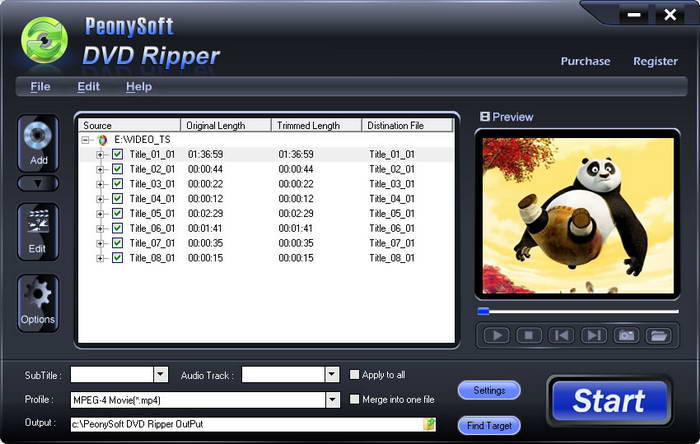The width and height of the screenshot is (700, 444).
Task: Open the Help menu
Action: coord(139,87)
